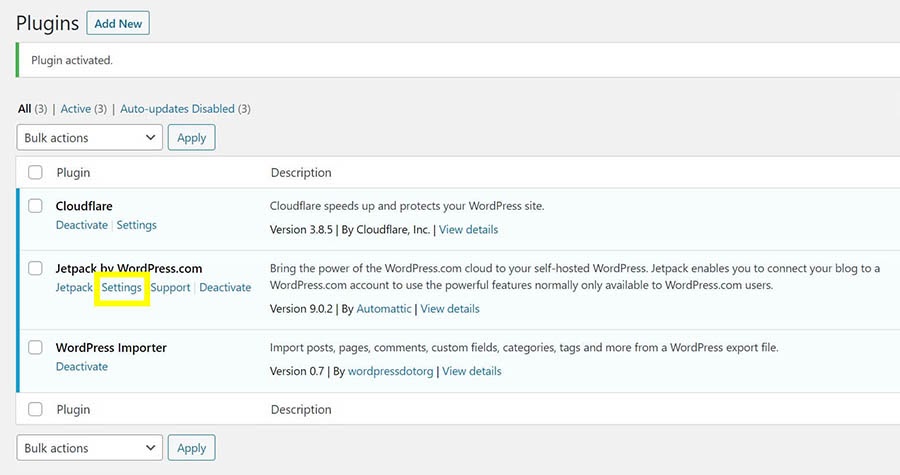The image size is (900, 475).
Task: Filter by Active plugins
Action: click(x=76, y=109)
